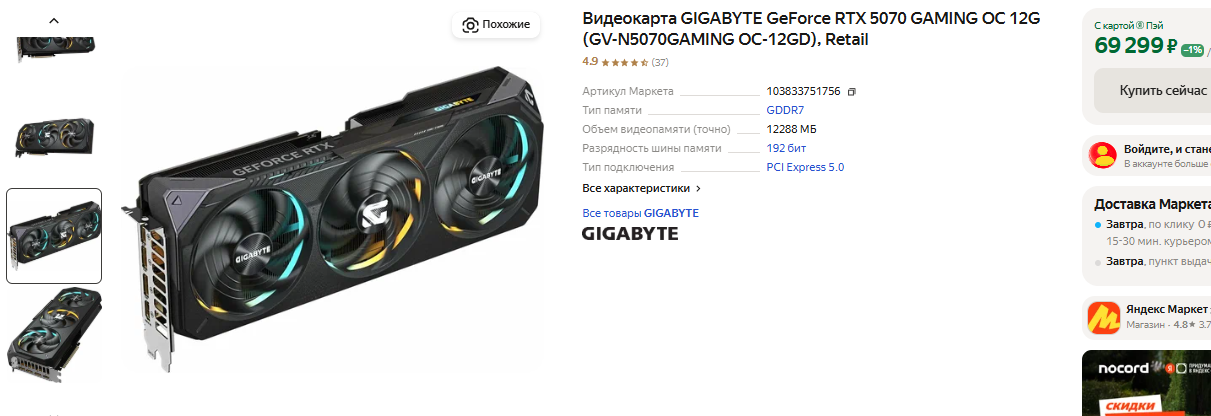Select the second thumbnail with front view

[x=54, y=136]
